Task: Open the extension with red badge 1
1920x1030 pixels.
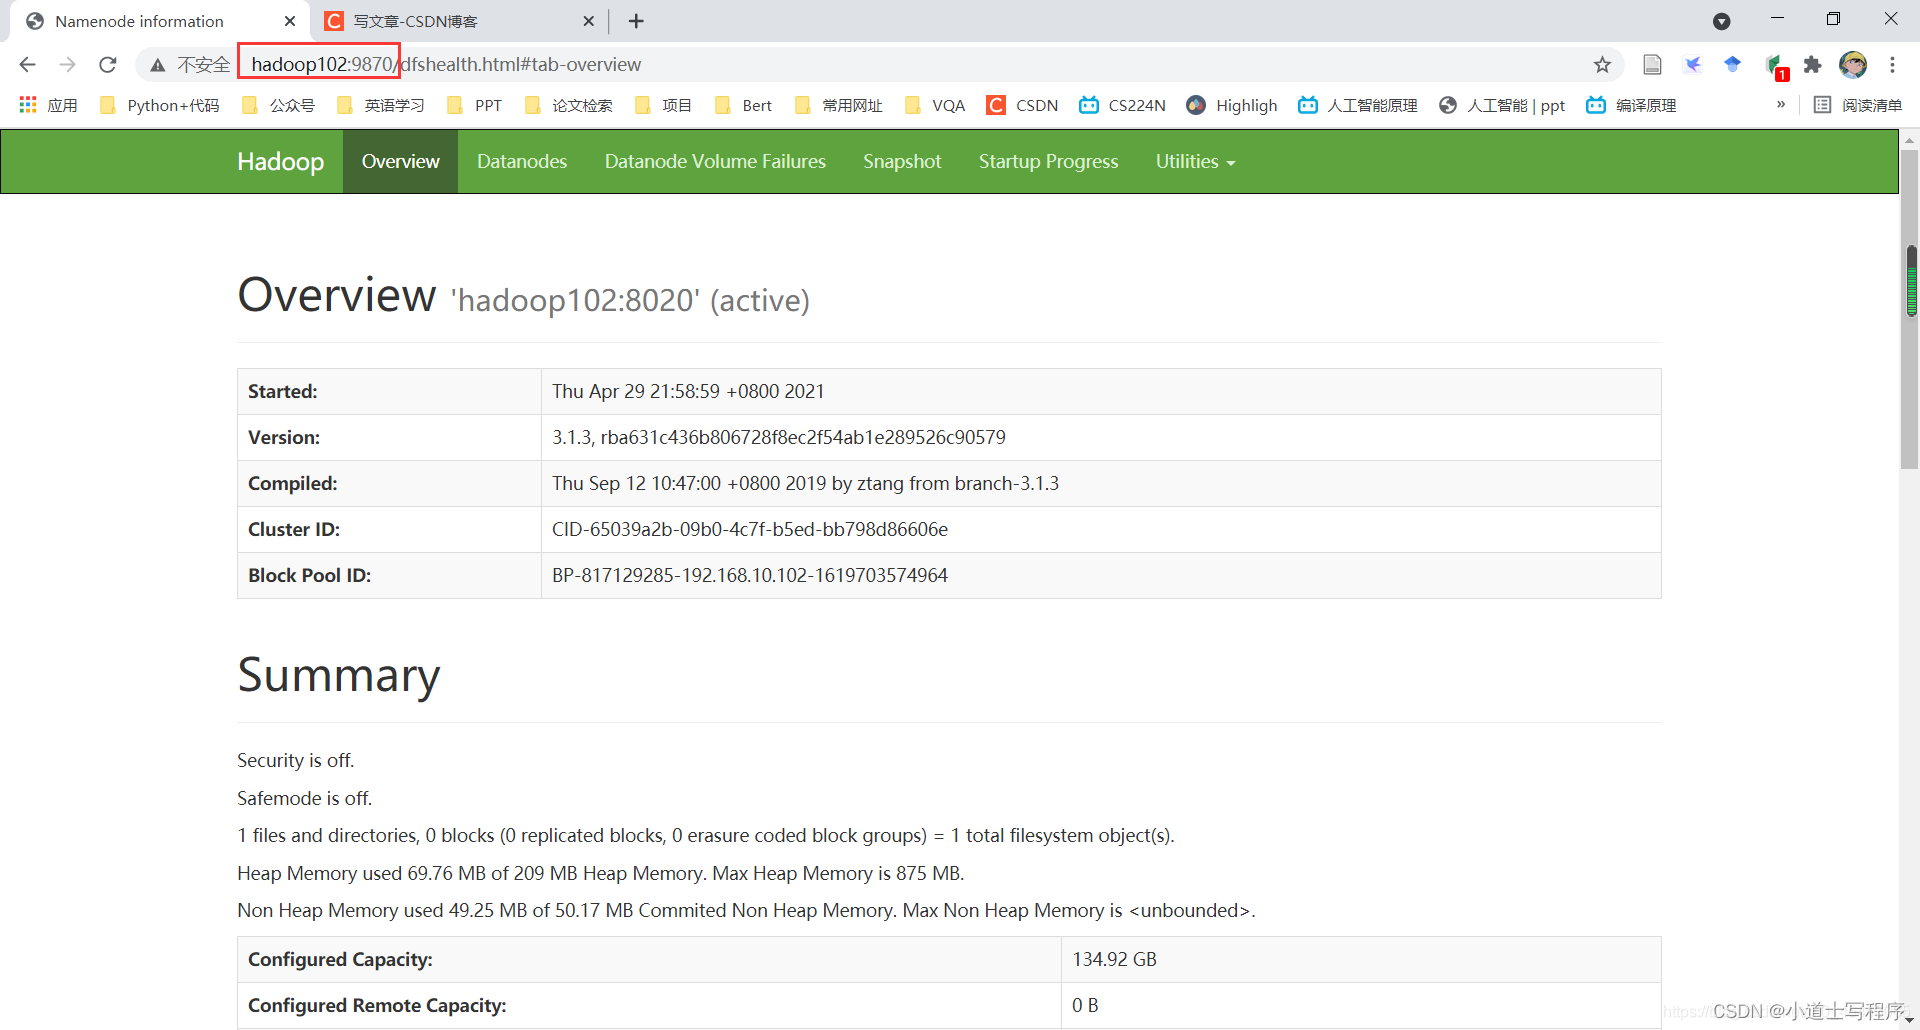Action: (1775, 67)
